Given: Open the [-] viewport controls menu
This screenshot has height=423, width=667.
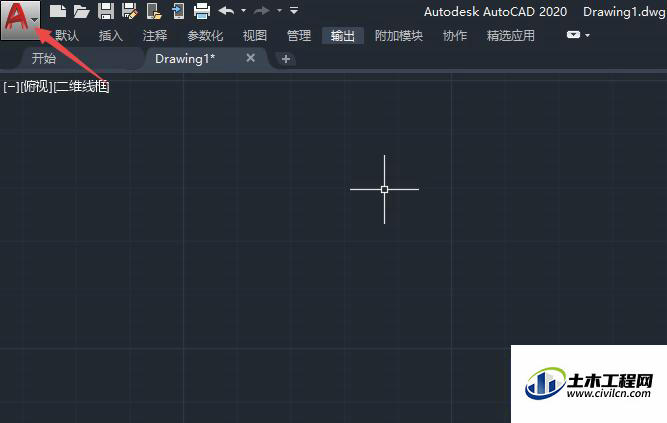Looking at the screenshot, I should tap(11, 87).
